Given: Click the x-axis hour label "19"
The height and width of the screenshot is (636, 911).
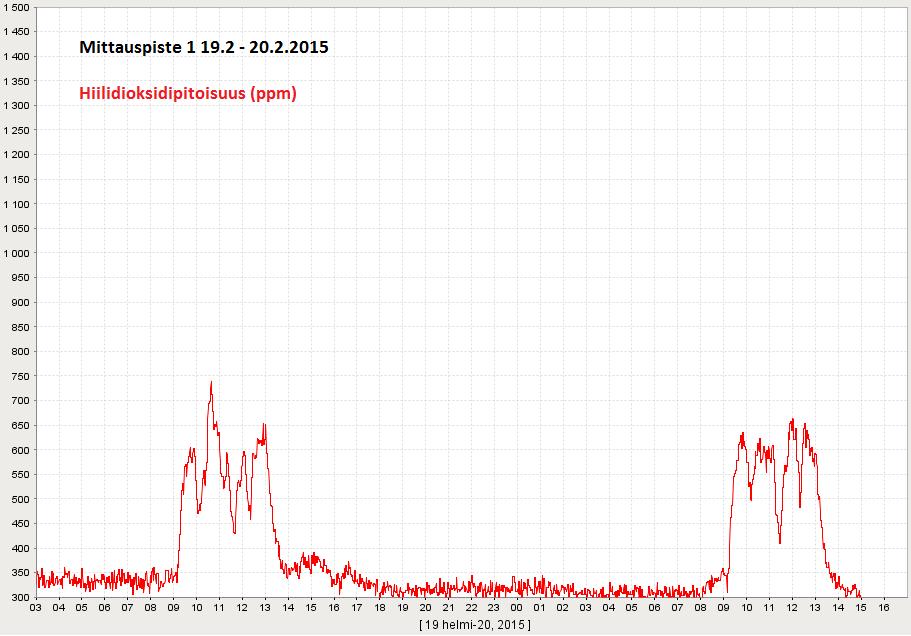Looking at the screenshot, I should click(x=403, y=608).
